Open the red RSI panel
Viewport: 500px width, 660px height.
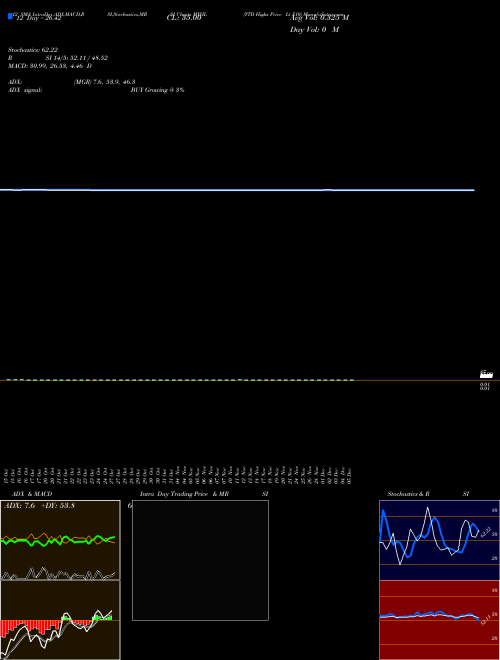pyautogui.click(x=439, y=620)
